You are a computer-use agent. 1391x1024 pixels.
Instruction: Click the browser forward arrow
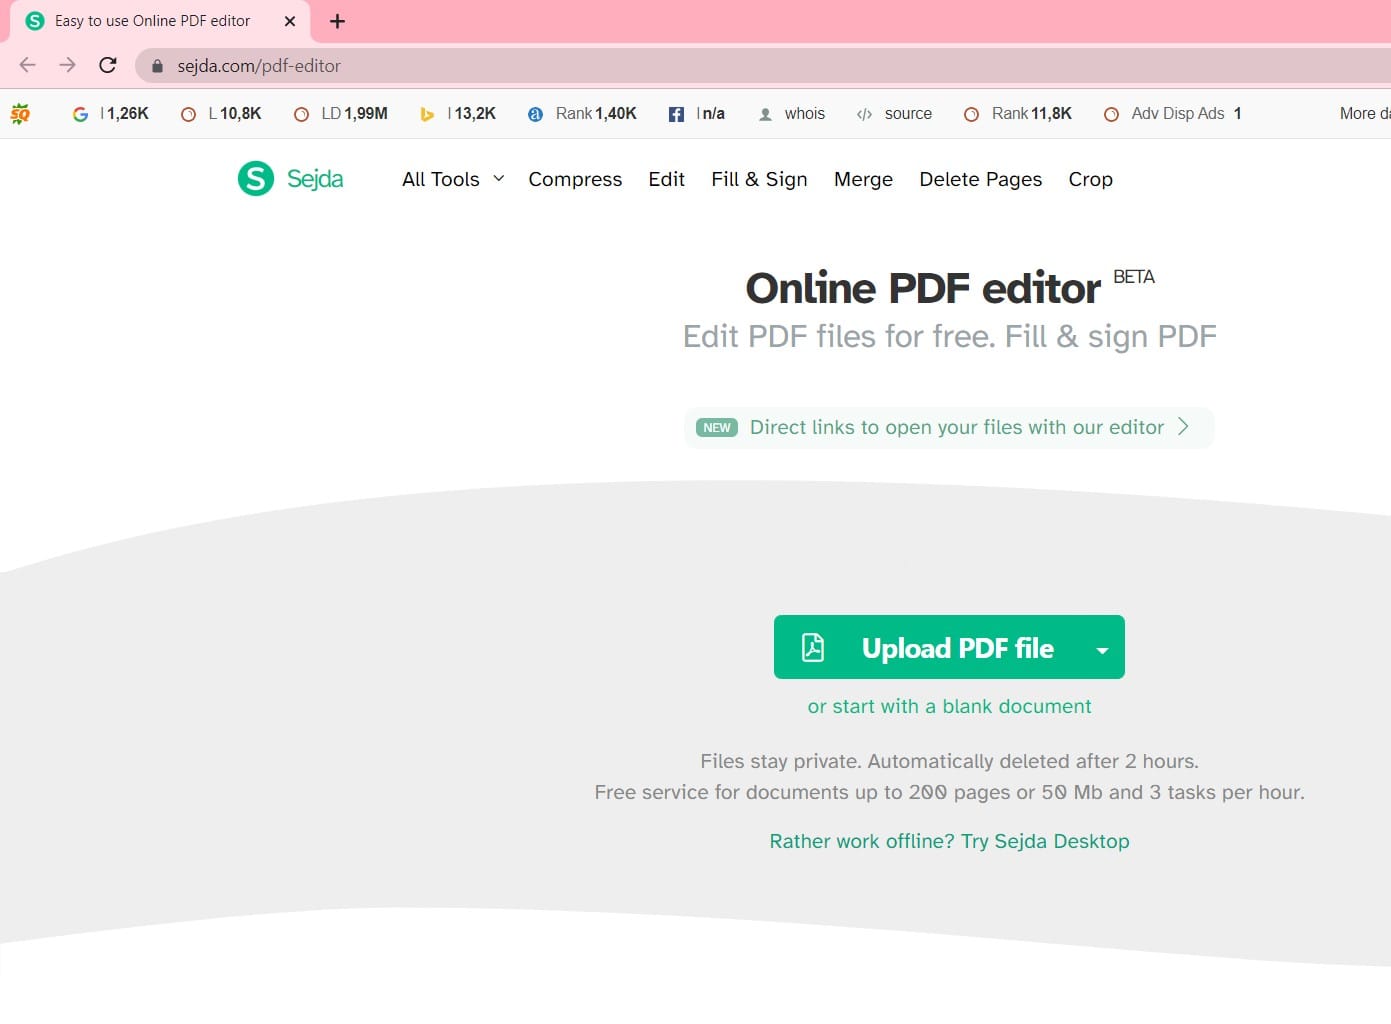click(67, 65)
